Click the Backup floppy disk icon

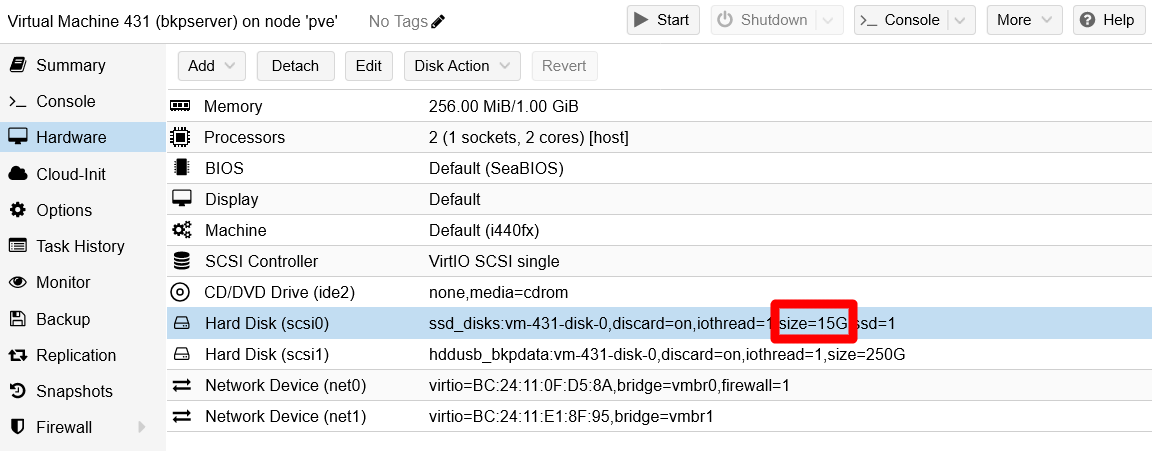[18, 318]
